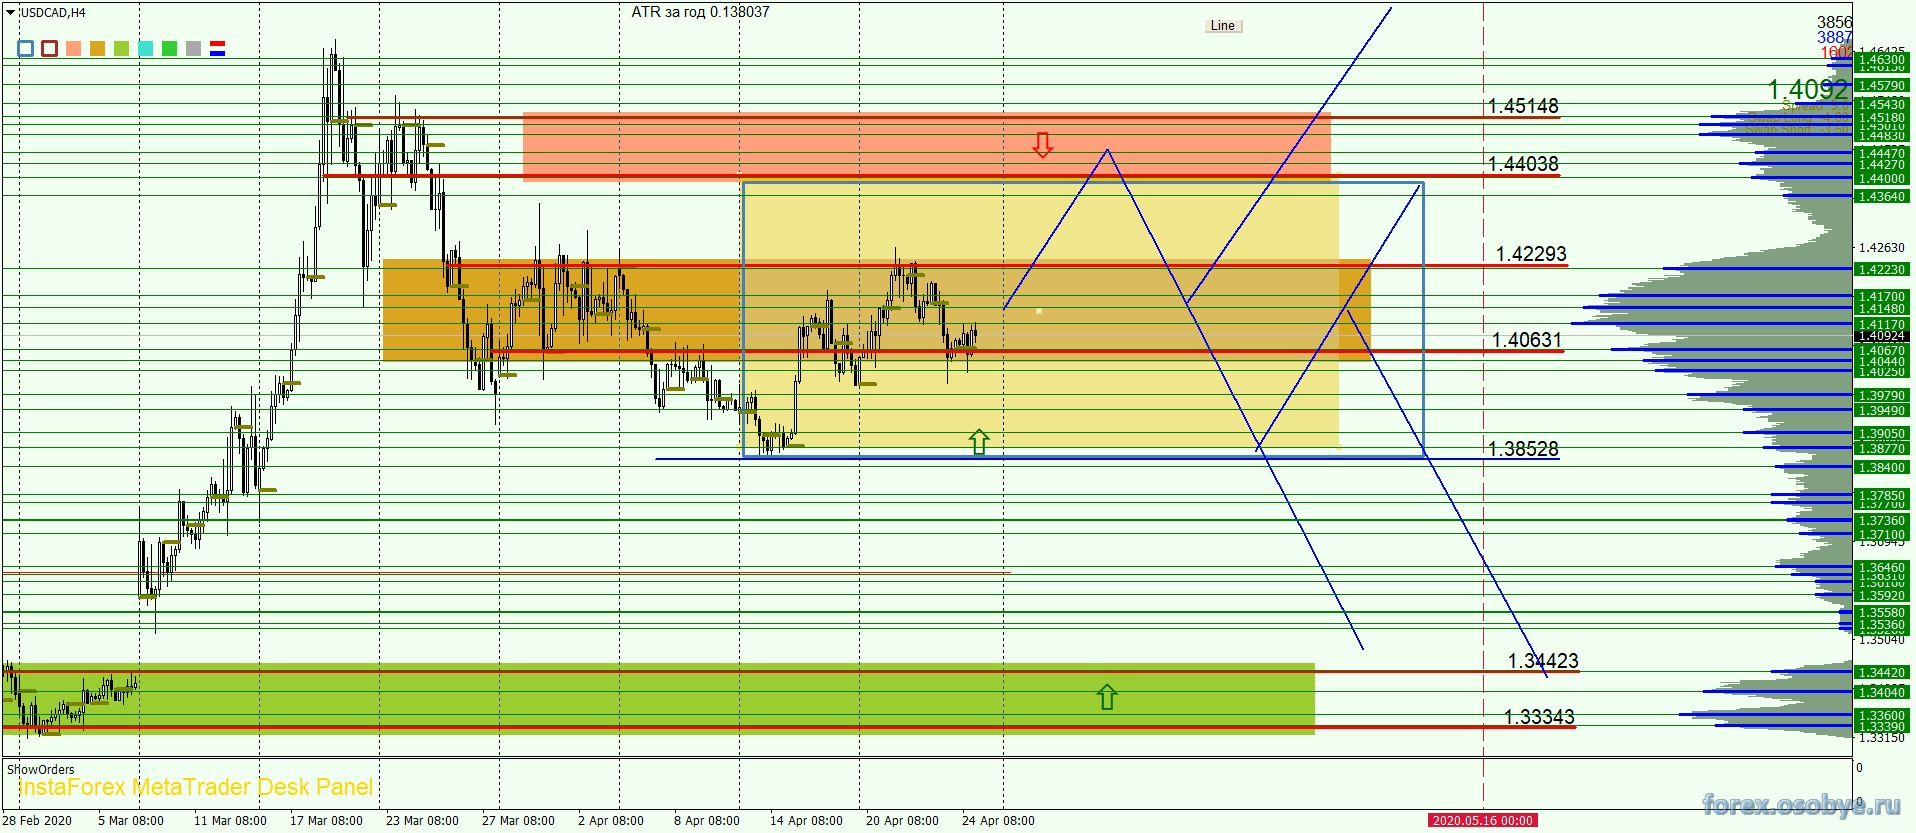Click the 1.45430 price axis label
Screen dimensions: 1916x833
(1881, 104)
